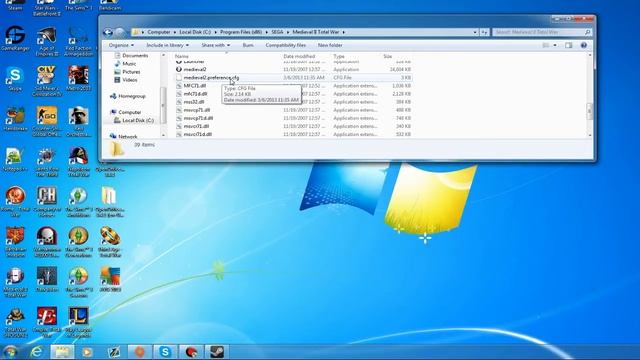Create a New folder
This screenshot has width=640, height=360.
[330, 45]
